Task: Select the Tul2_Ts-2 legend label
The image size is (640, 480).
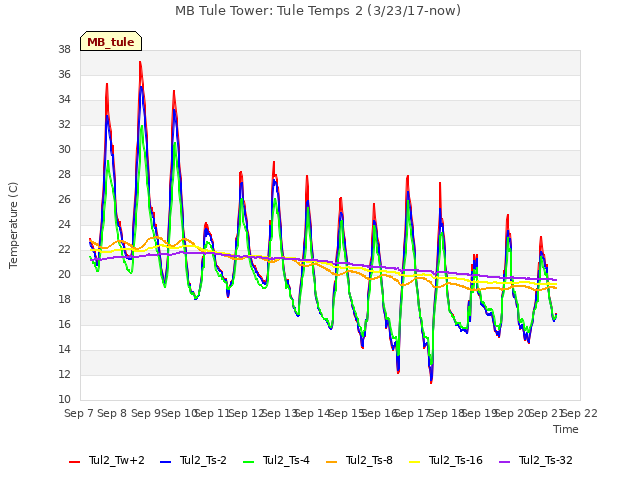Action: (203, 460)
